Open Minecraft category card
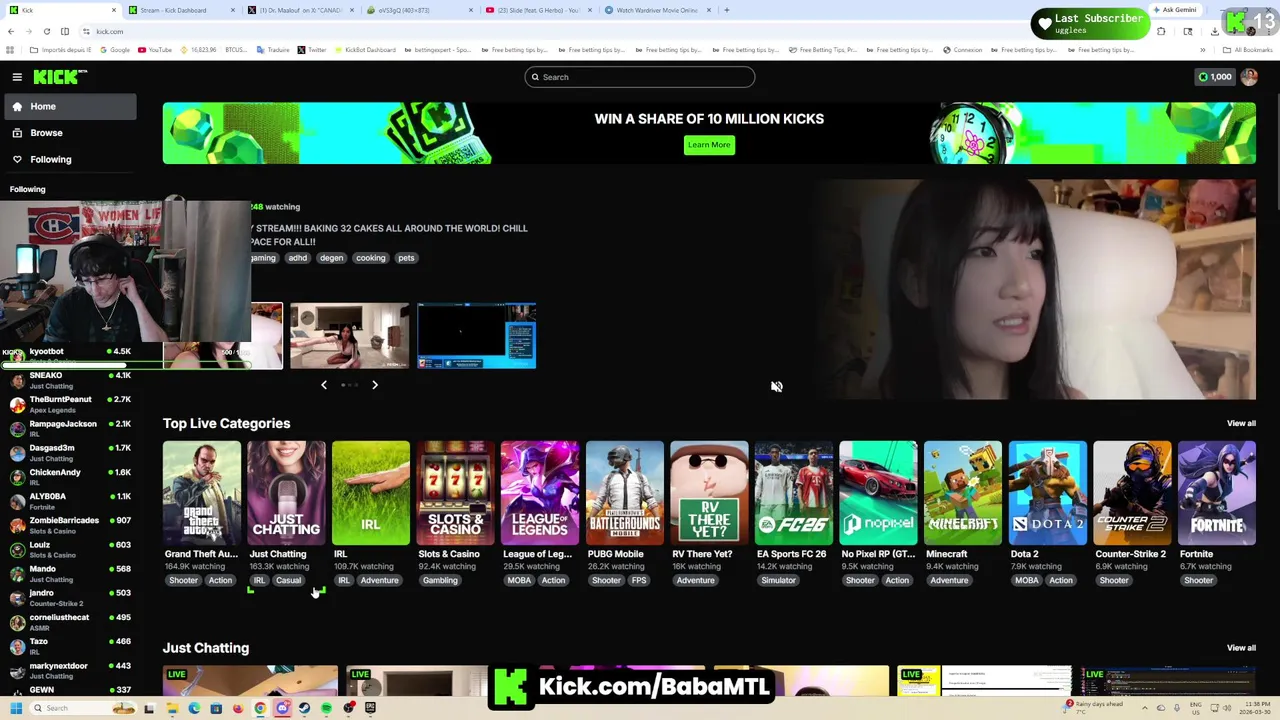1280x720 pixels. pos(962,493)
